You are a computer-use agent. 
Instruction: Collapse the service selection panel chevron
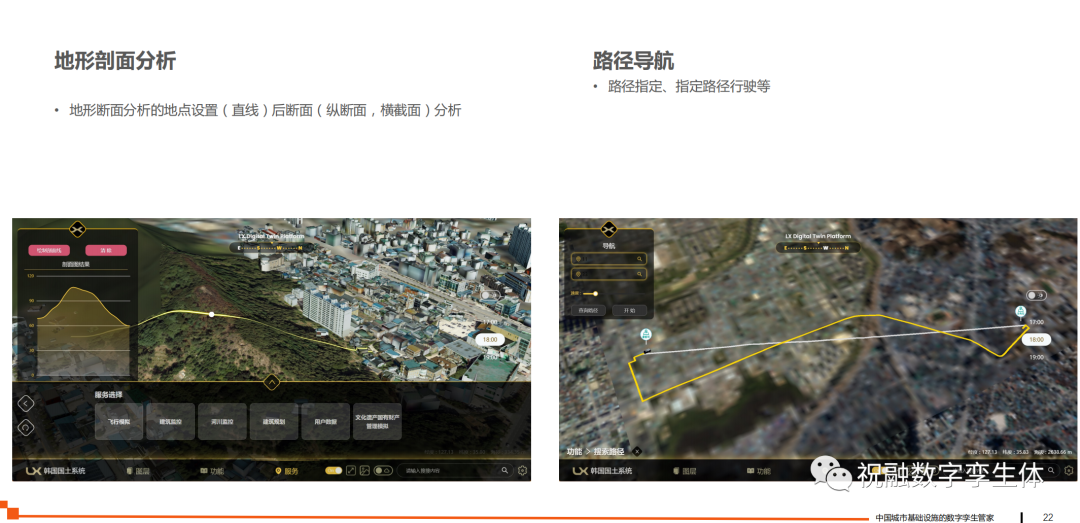(x=271, y=381)
